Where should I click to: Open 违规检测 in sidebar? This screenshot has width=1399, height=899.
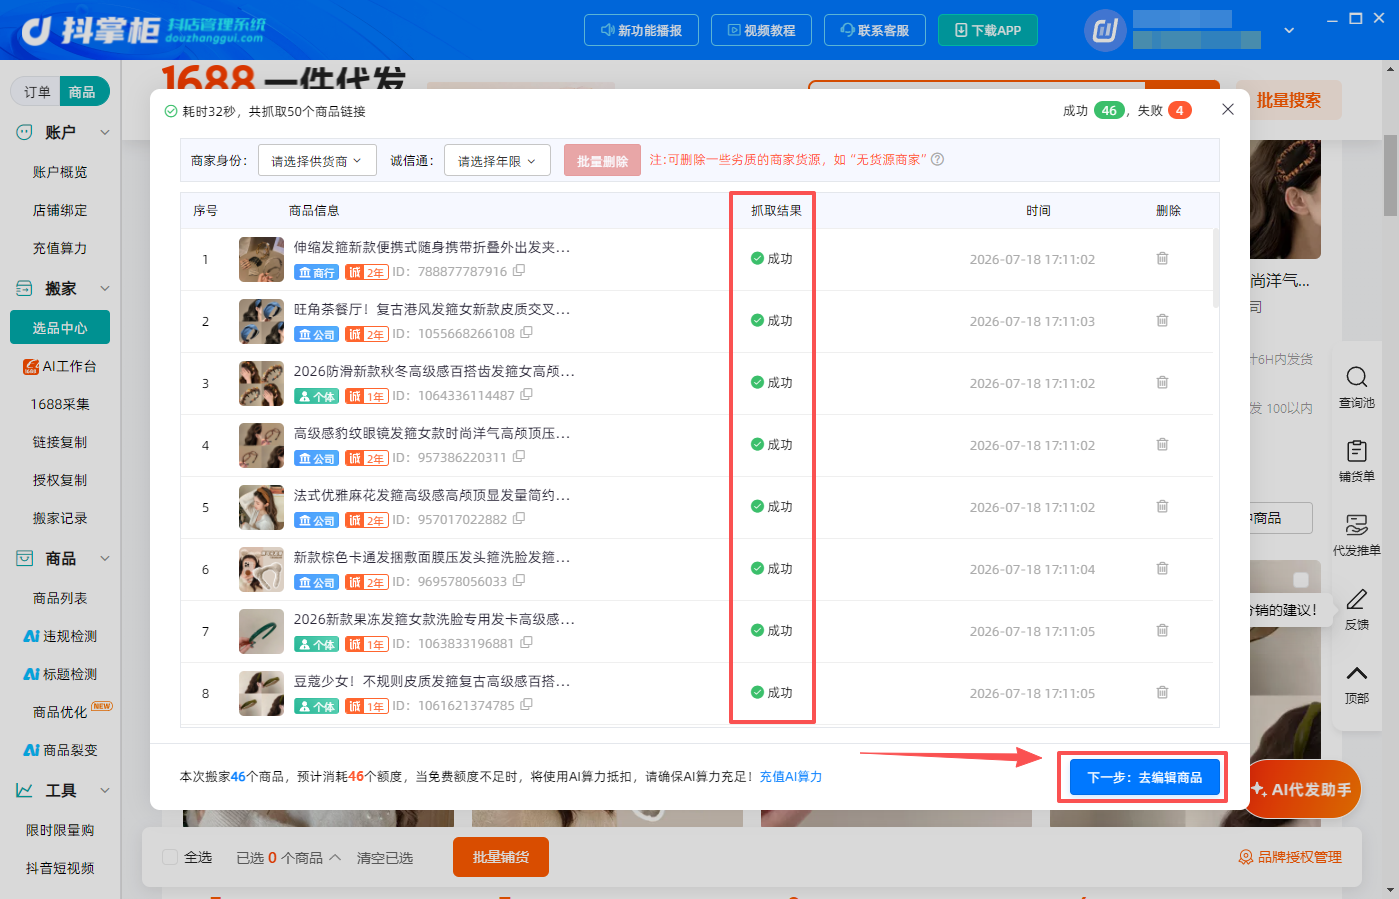(x=60, y=636)
